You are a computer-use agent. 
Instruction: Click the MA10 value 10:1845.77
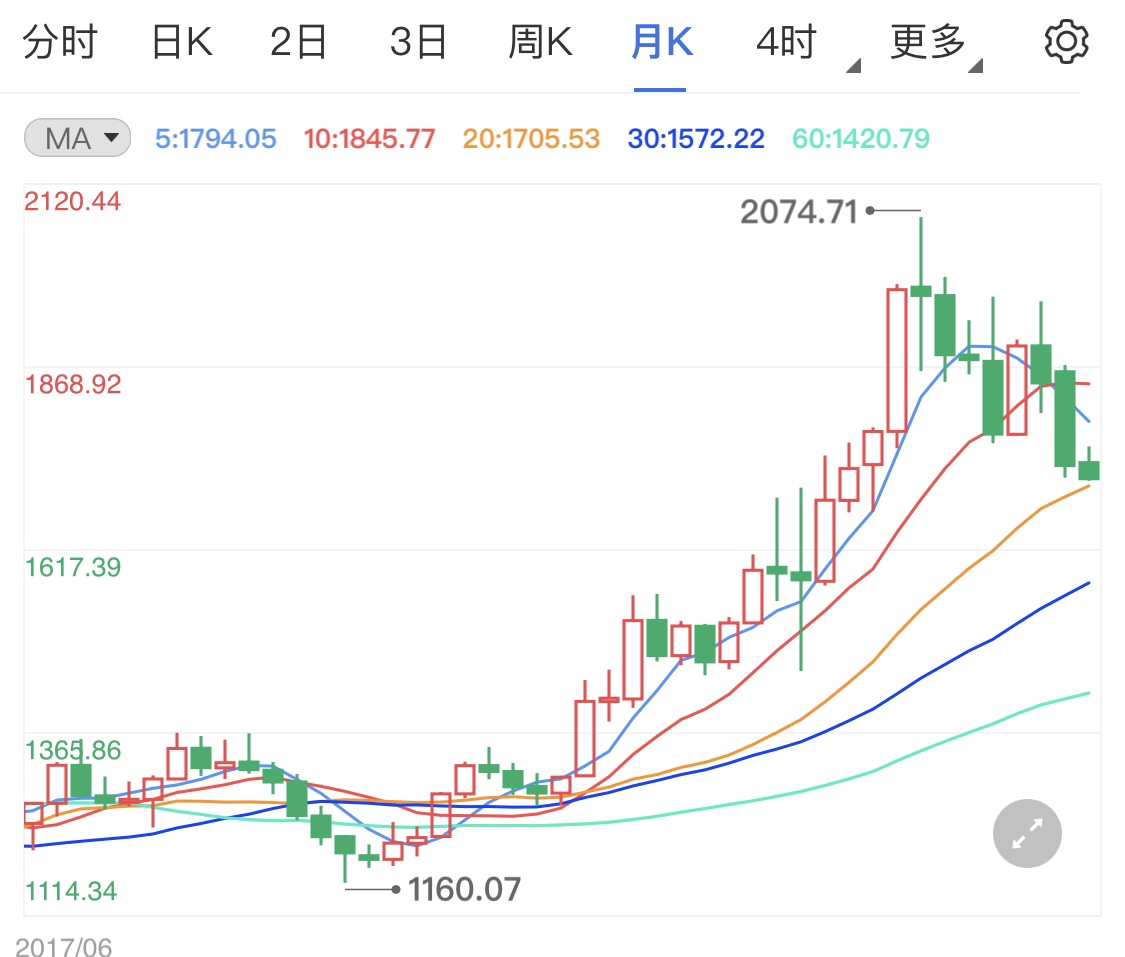[x=369, y=138]
